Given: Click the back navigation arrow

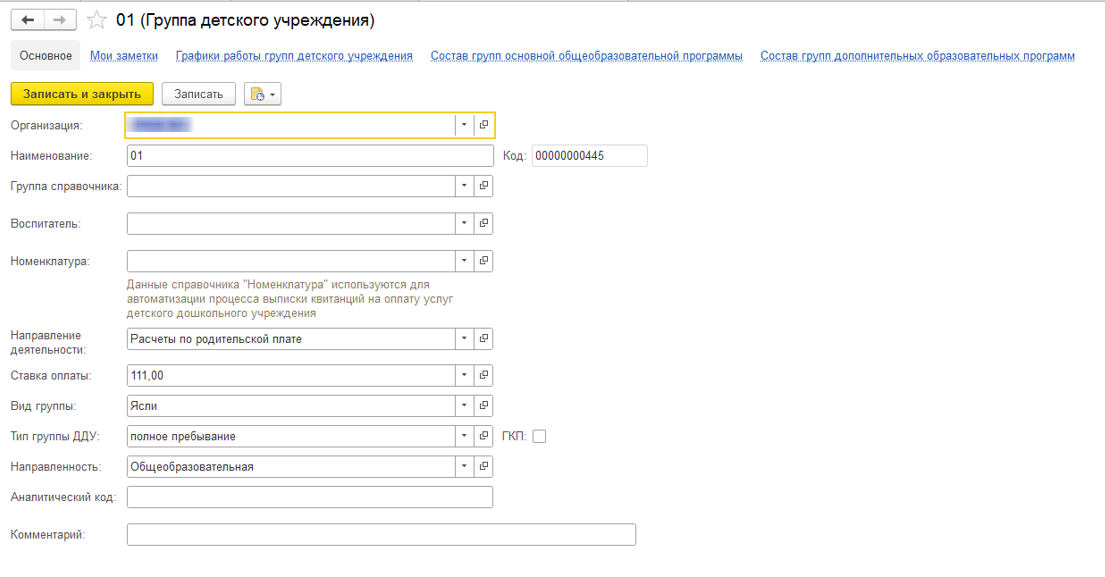Looking at the screenshot, I should (27, 20).
